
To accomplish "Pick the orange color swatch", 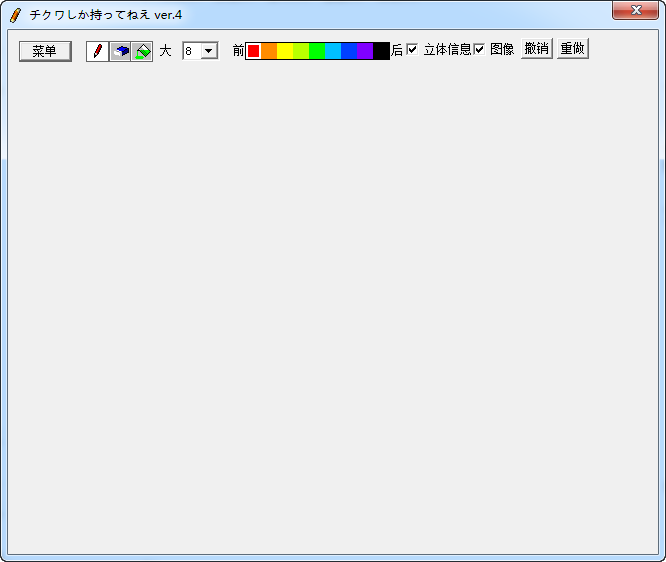I will (269, 51).
